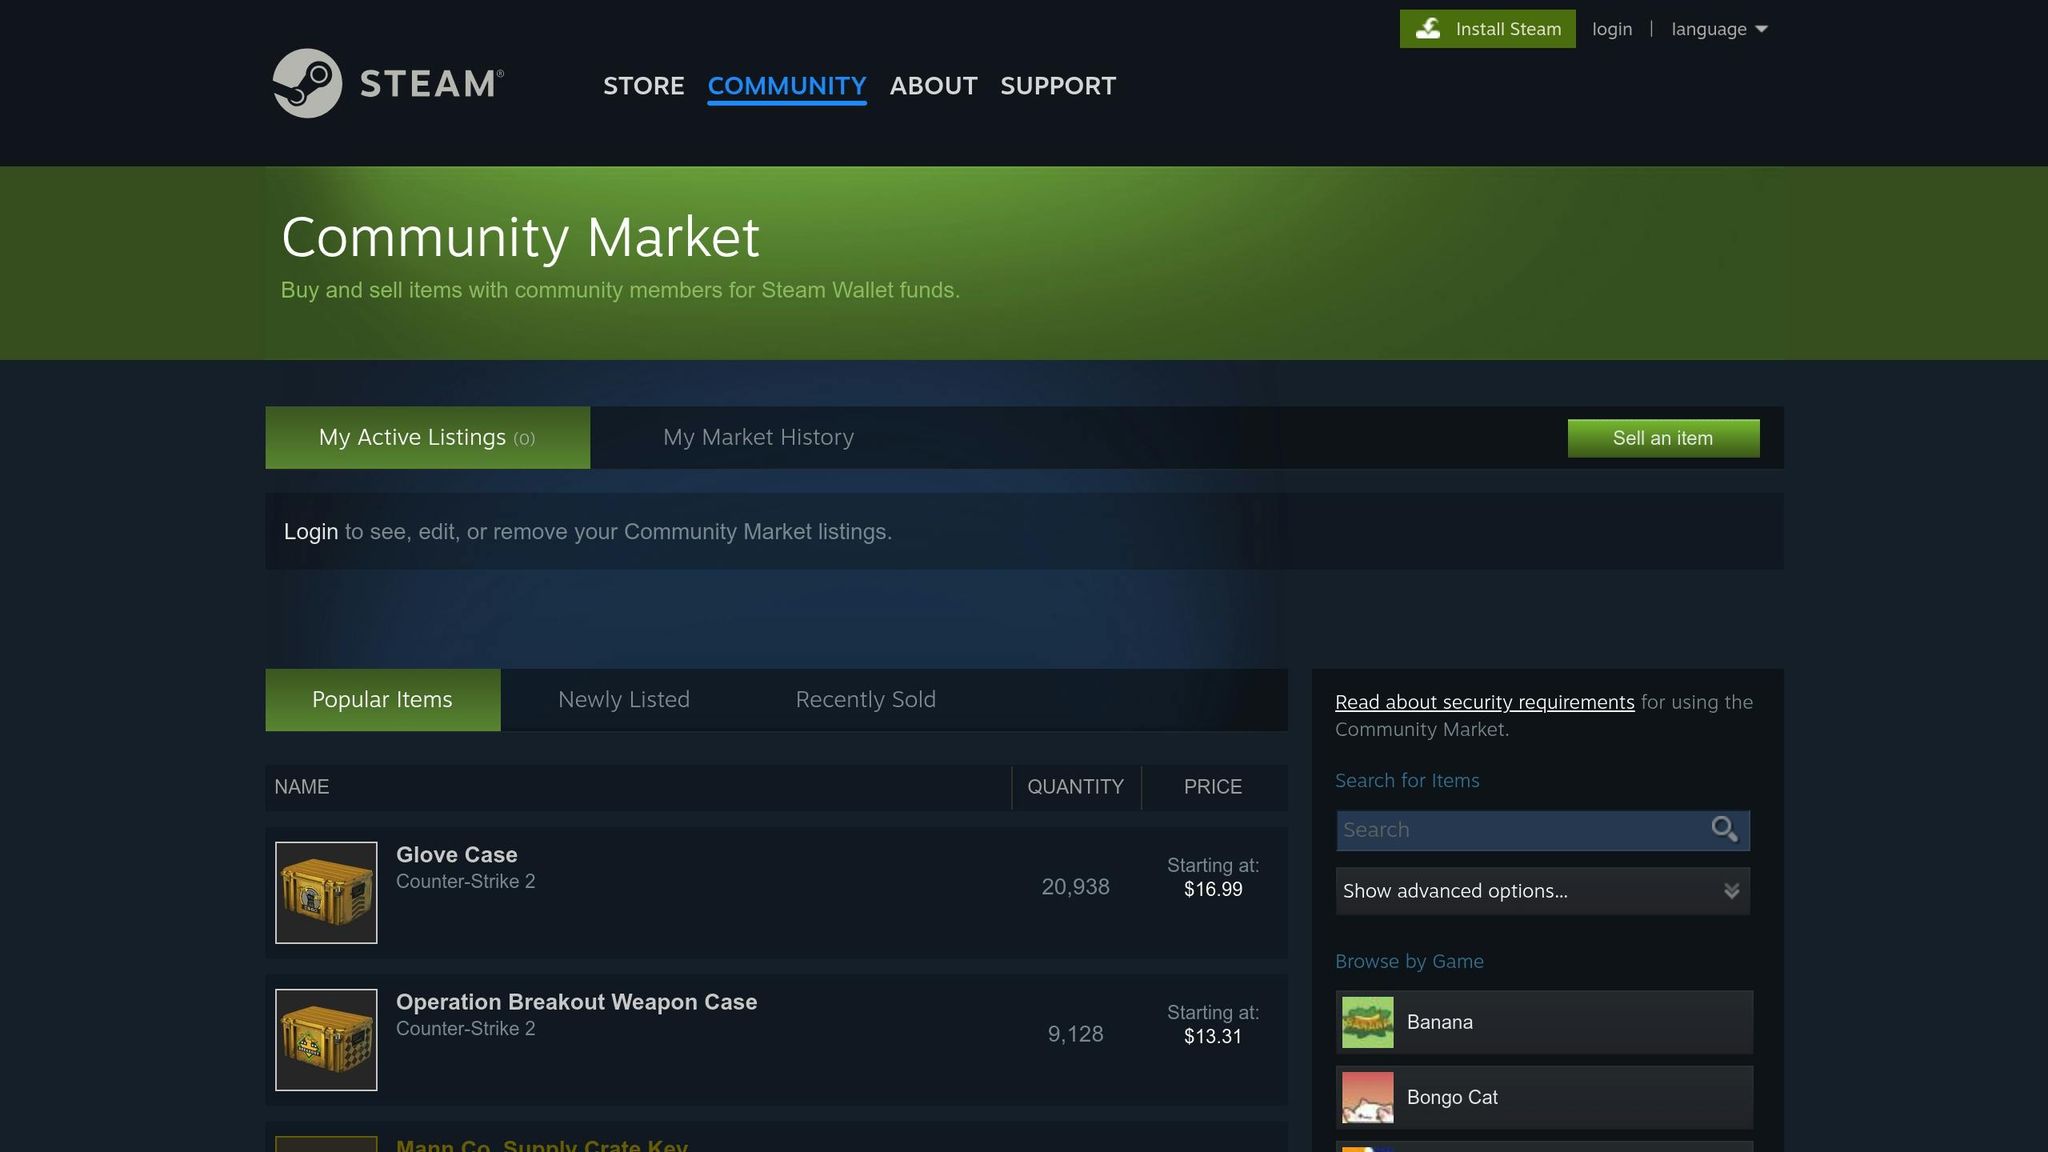Open the COMMUNITY menu
This screenshot has width=2048, height=1152.
point(787,86)
